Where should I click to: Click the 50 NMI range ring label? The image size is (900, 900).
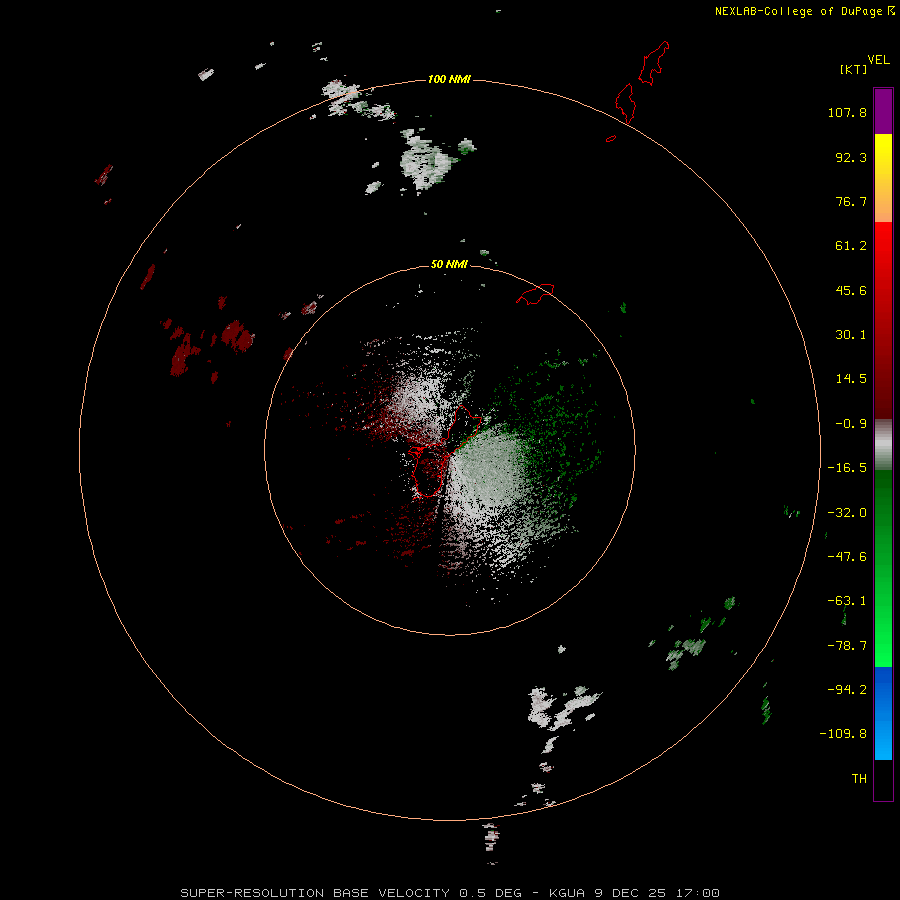449,264
